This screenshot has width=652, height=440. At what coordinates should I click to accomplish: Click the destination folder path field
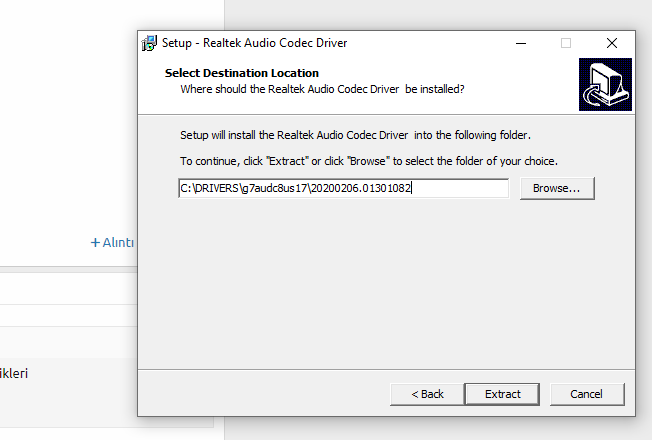click(x=343, y=188)
